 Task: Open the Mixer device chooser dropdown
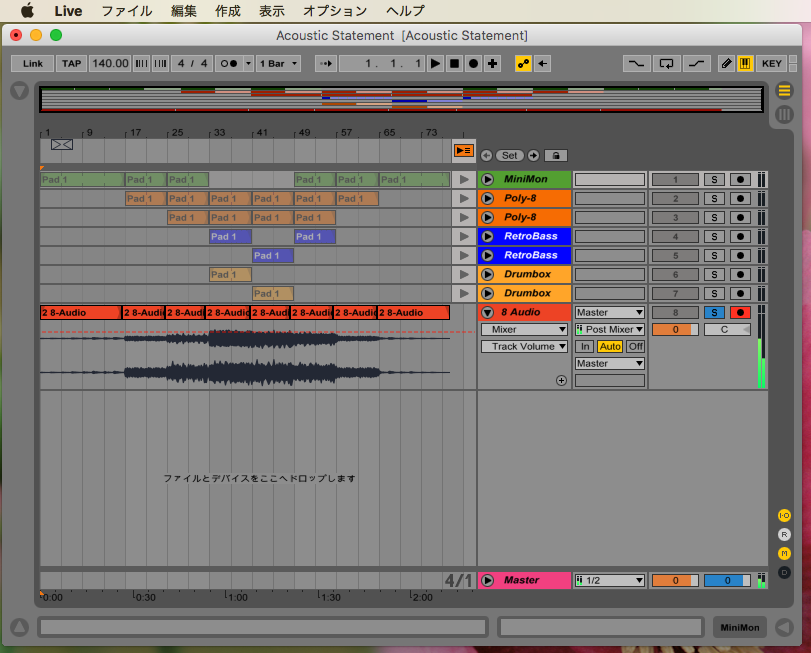[x=524, y=329]
